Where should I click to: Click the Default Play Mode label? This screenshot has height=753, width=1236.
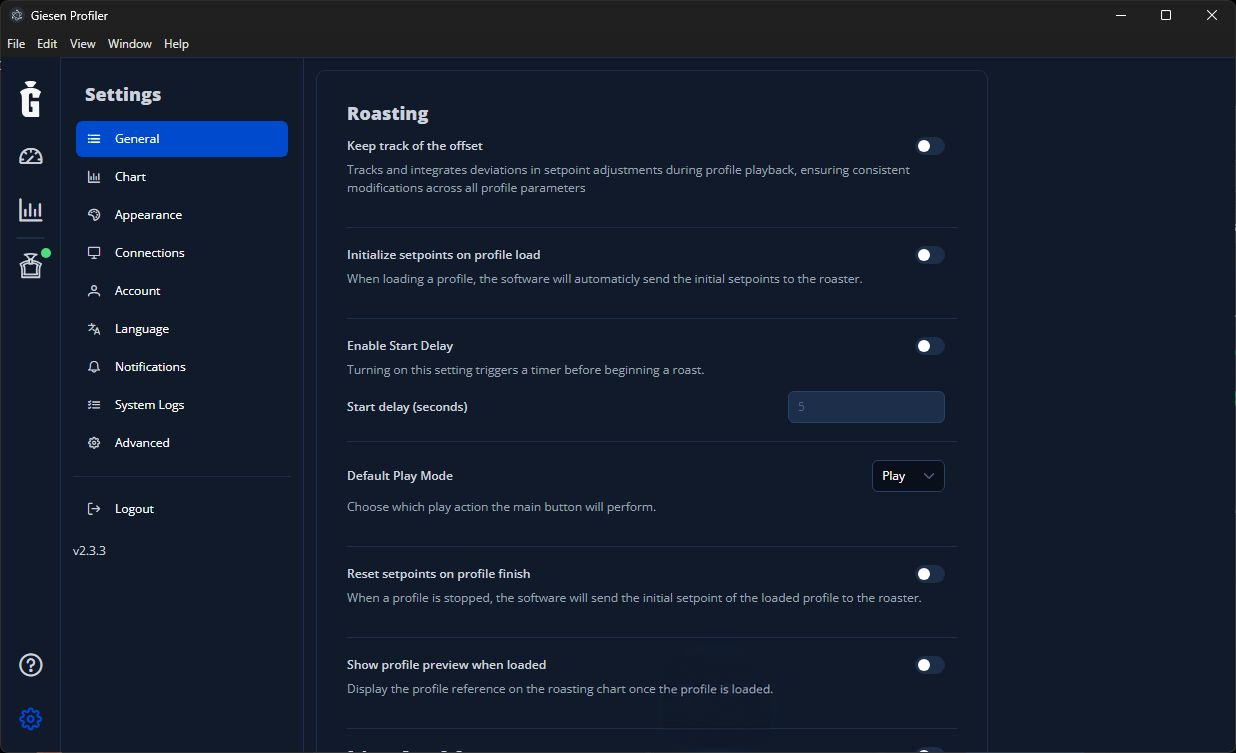coord(400,476)
